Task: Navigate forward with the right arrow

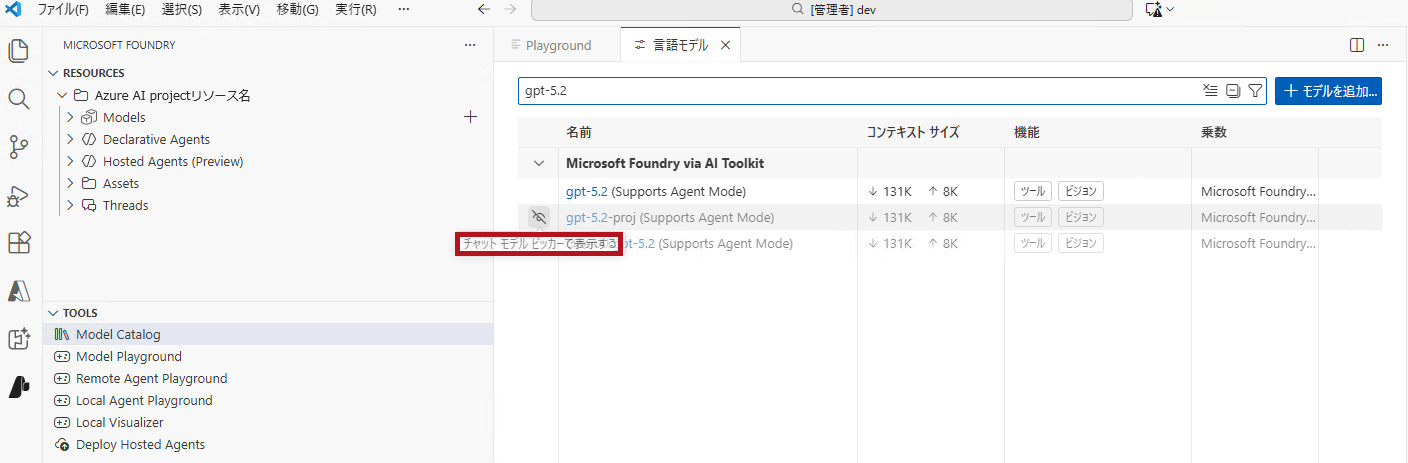Action: coord(510,9)
